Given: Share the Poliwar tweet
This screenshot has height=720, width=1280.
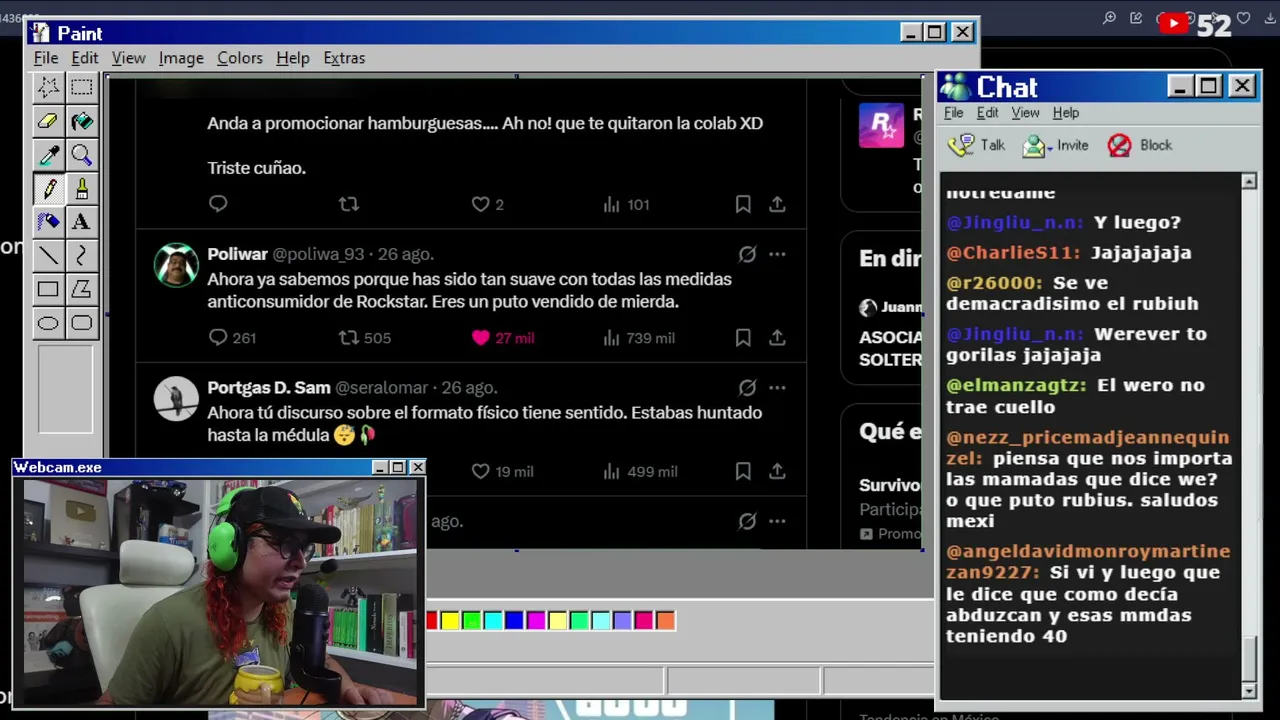Looking at the screenshot, I should point(777,338).
